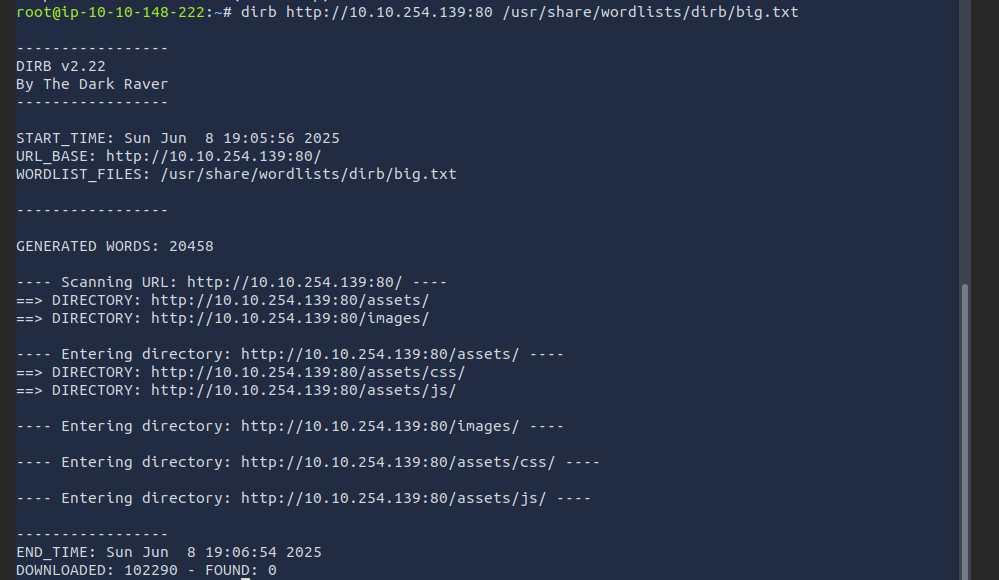Open the DIRECTORY result for assets/css/

click(308, 372)
